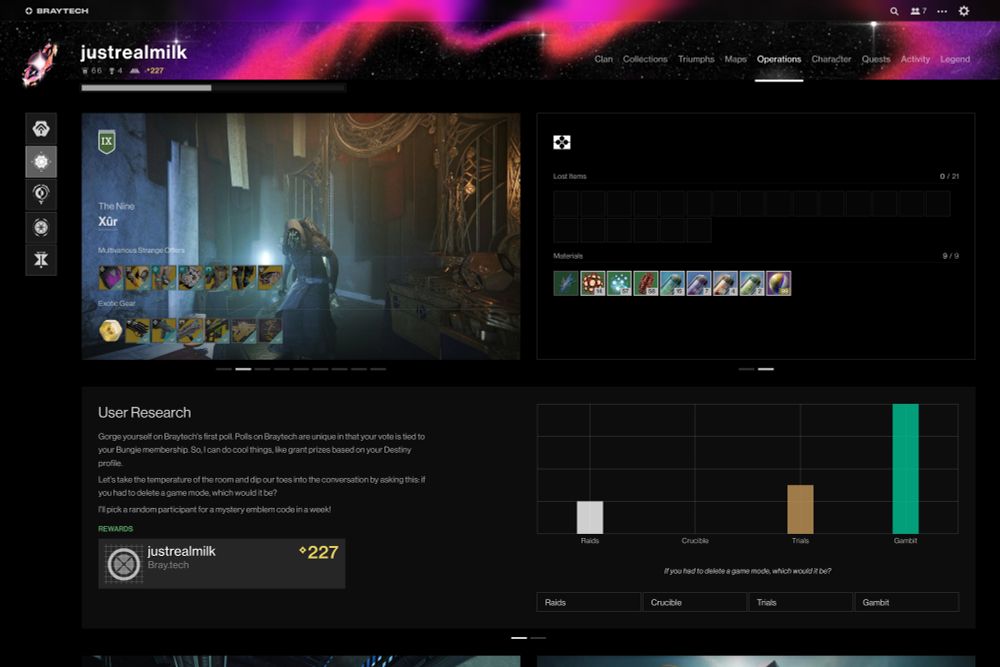The height and width of the screenshot is (667, 1000).
Task: Go to second slide indicator under User Research
Action: pos(538,638)
